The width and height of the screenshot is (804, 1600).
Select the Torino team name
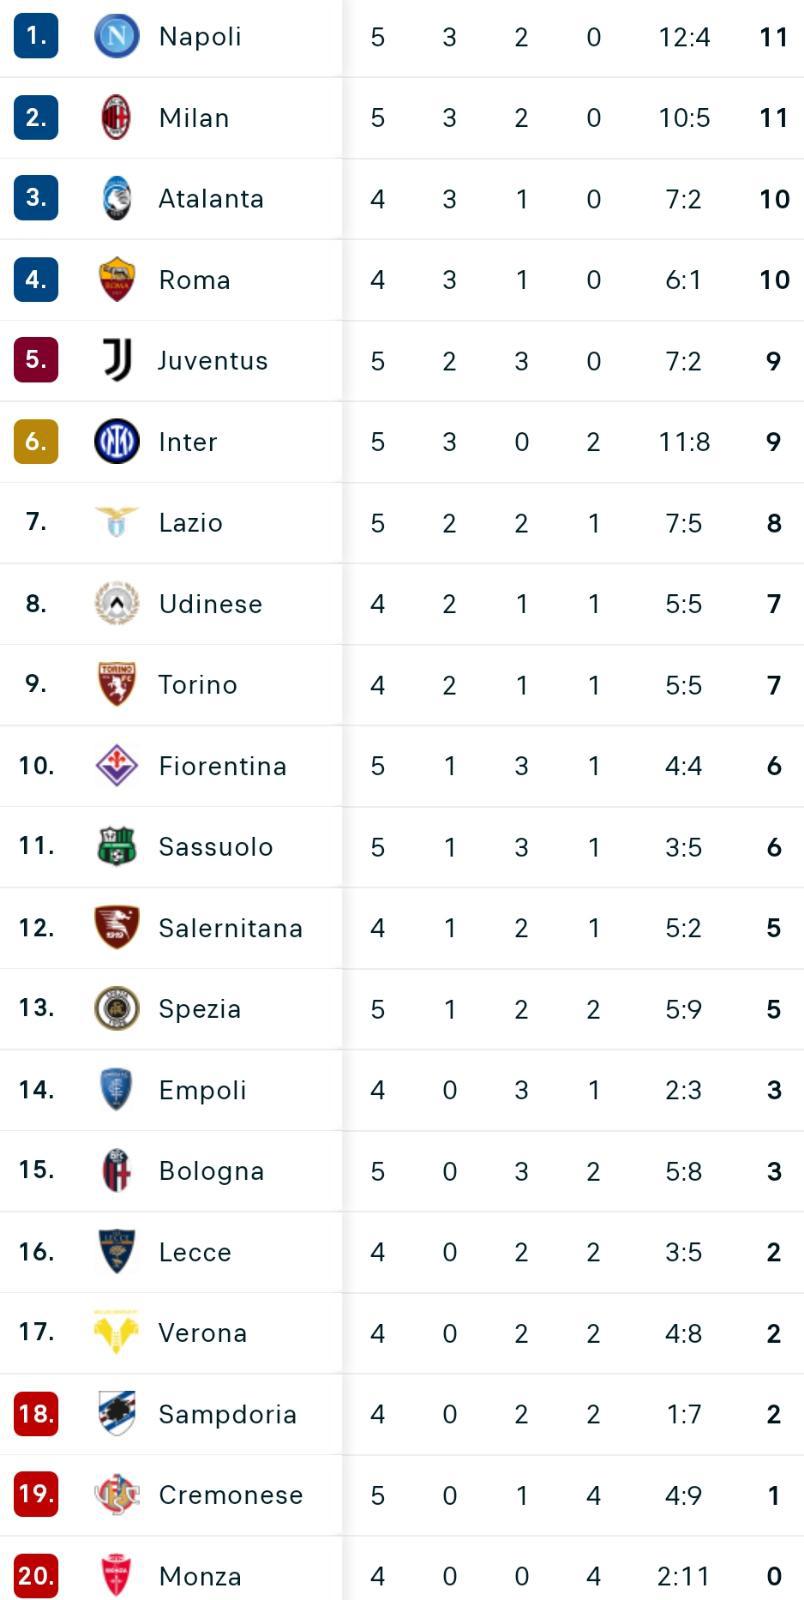tap(197, 685)
